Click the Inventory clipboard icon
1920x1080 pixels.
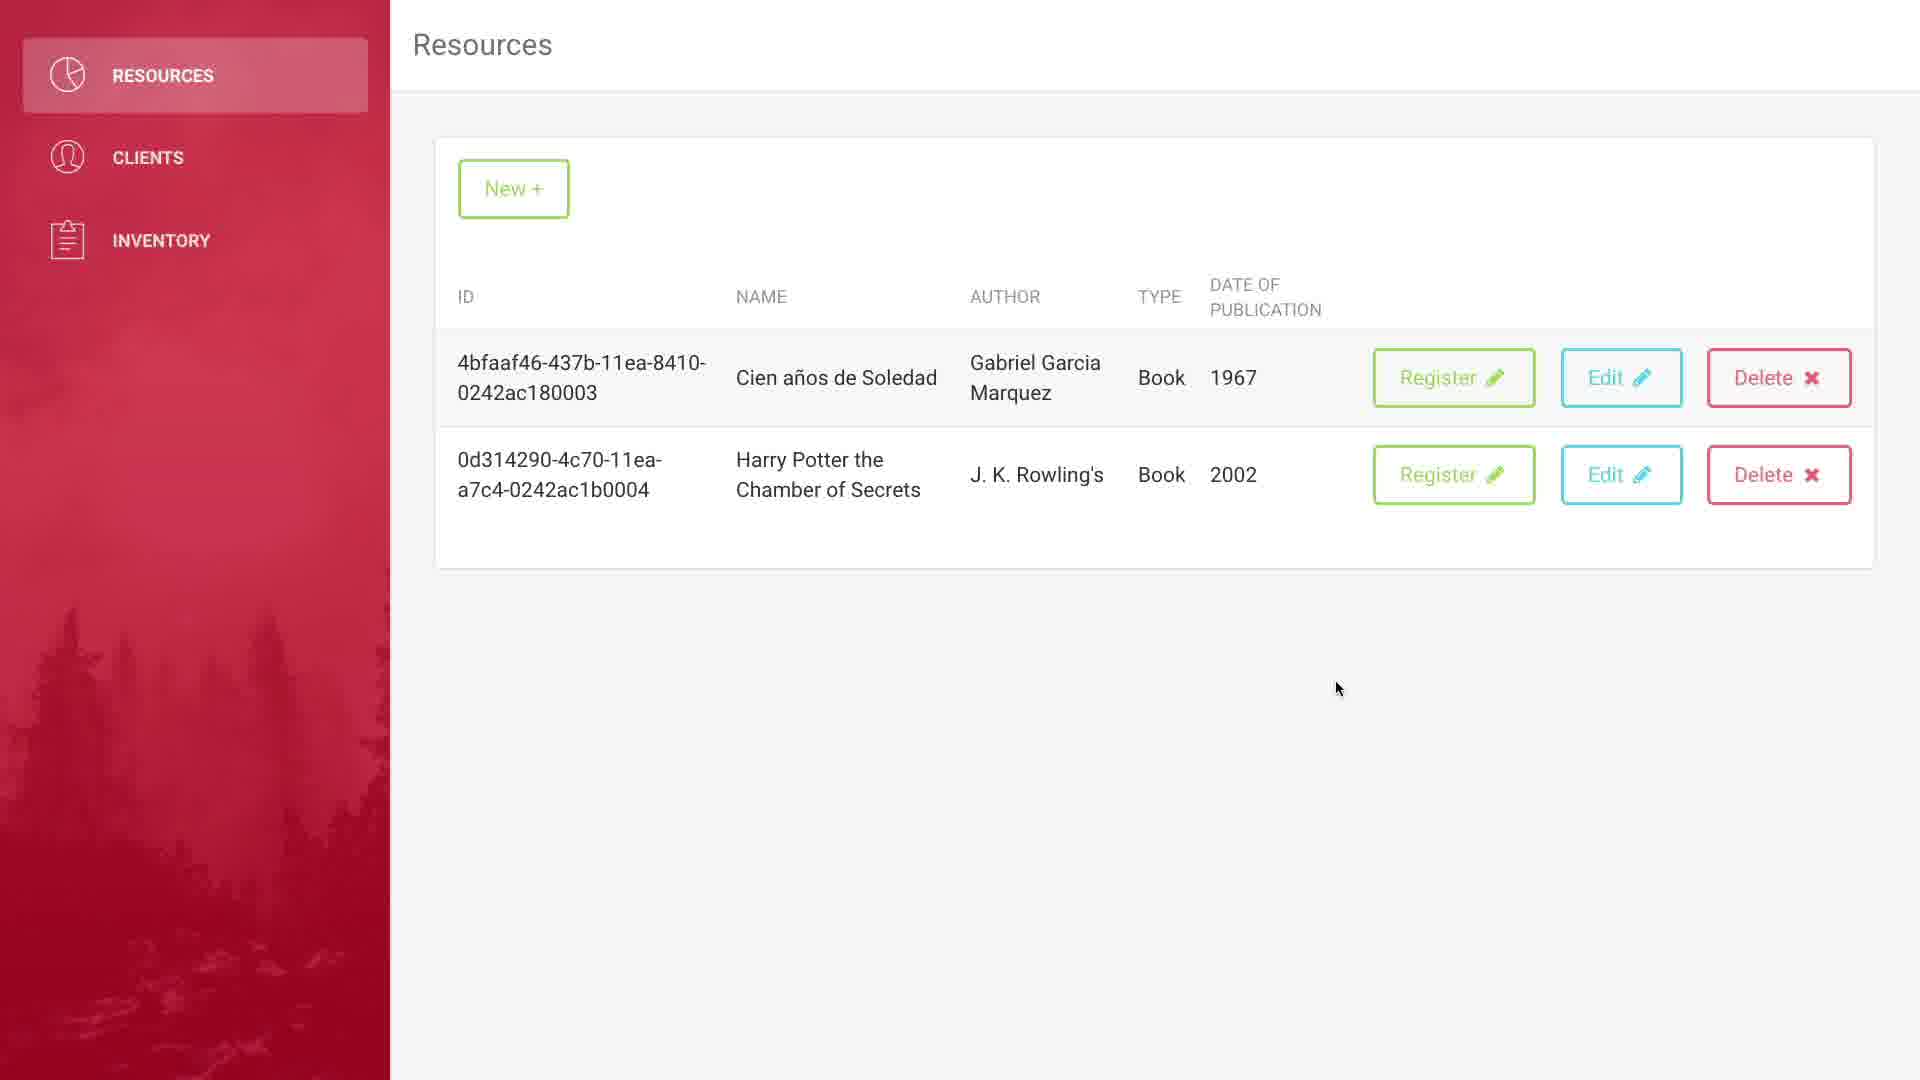coord(68,240)
